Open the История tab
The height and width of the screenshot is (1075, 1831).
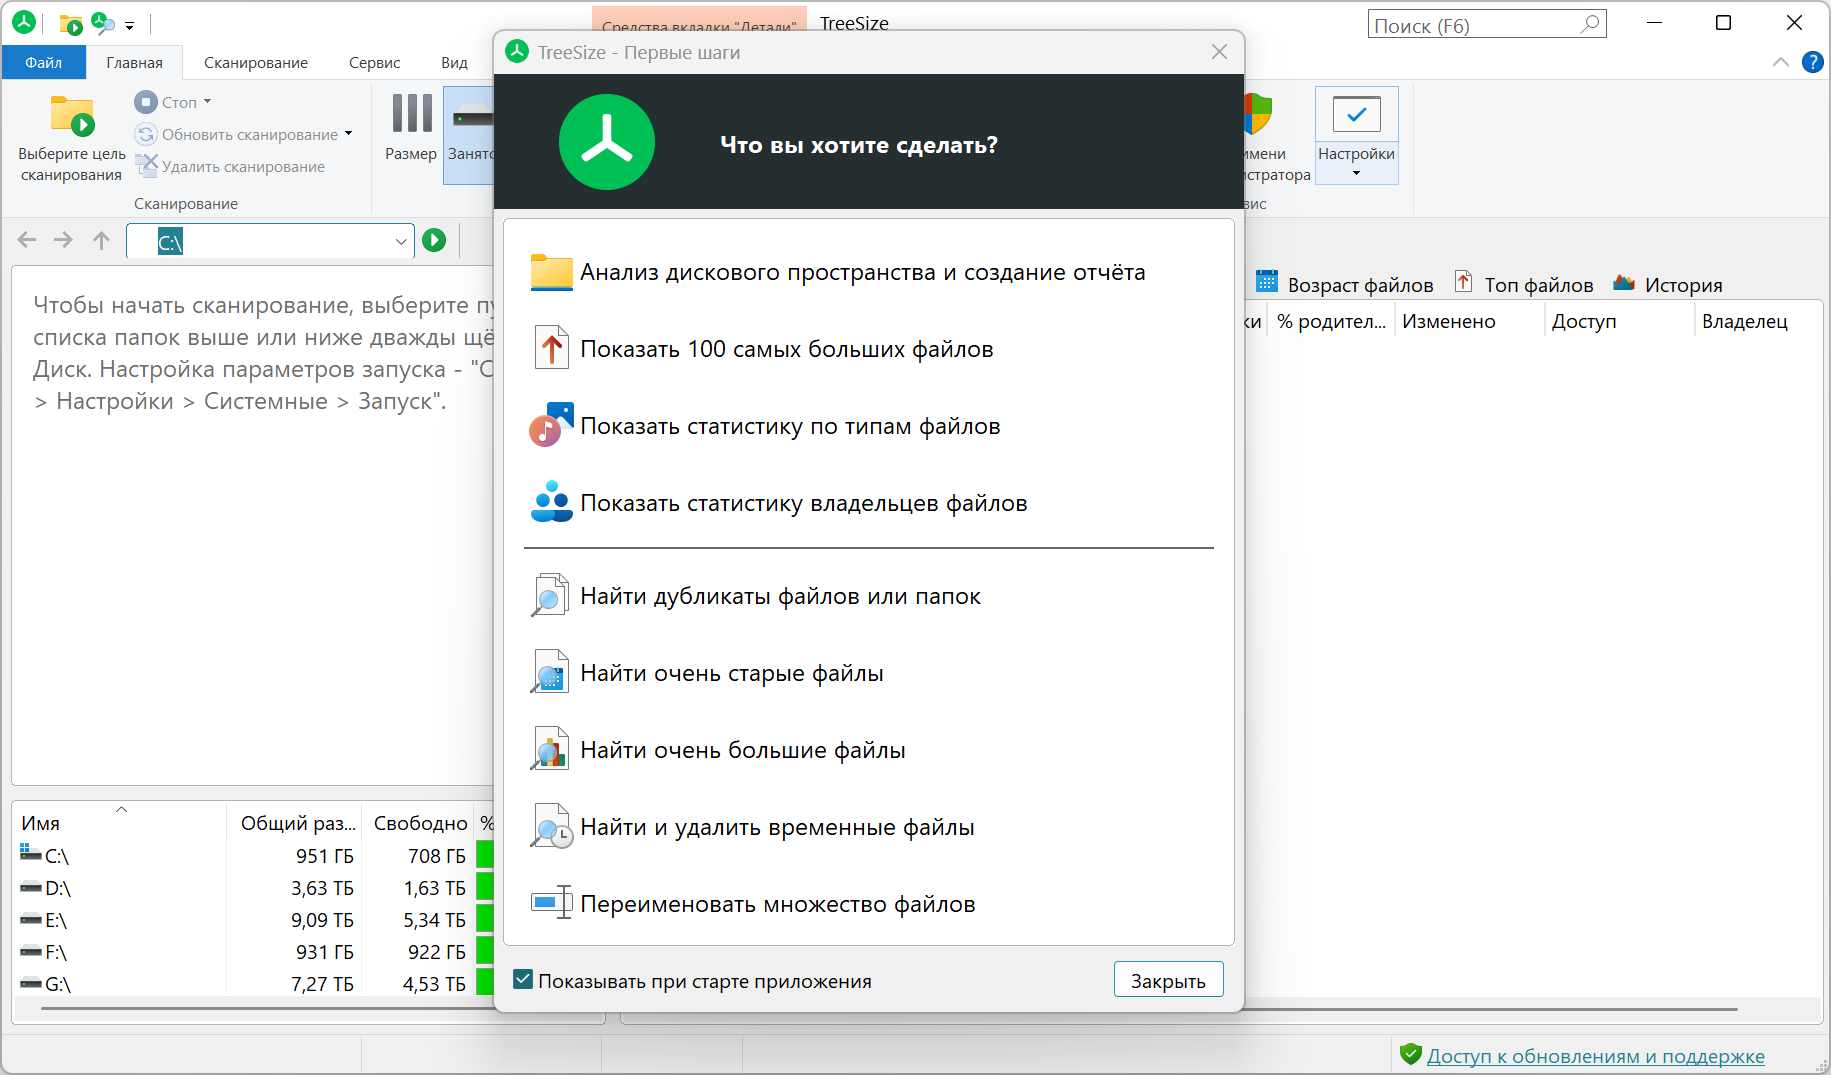[x=1668, y=284]
